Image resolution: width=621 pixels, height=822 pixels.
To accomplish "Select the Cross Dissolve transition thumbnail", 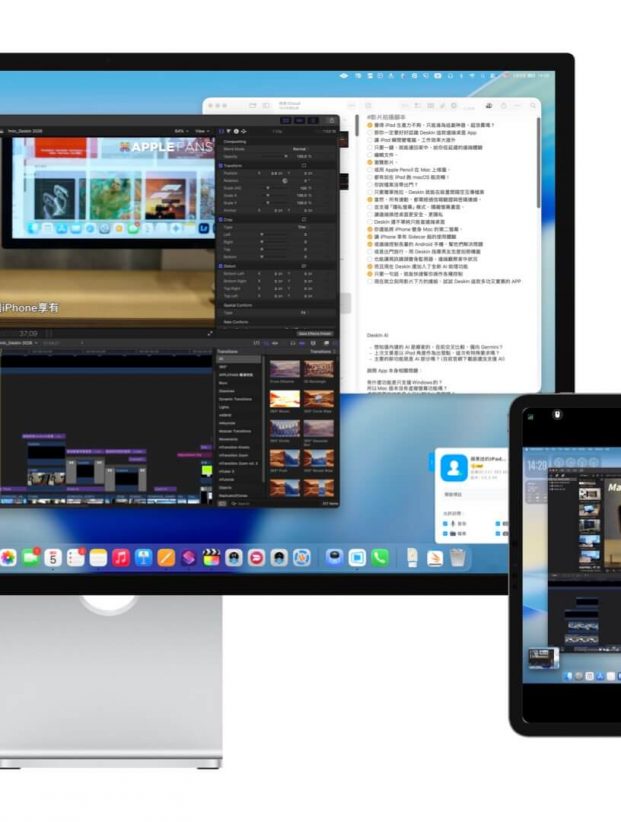I will click(x=284, y=370).
